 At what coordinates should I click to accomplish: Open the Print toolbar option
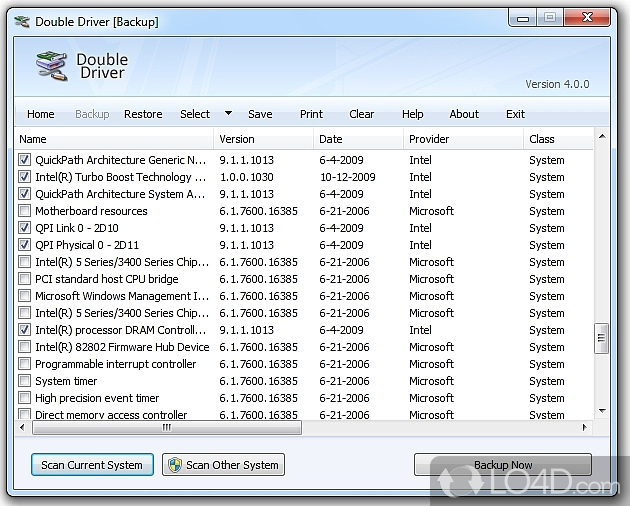pos(311,114)
